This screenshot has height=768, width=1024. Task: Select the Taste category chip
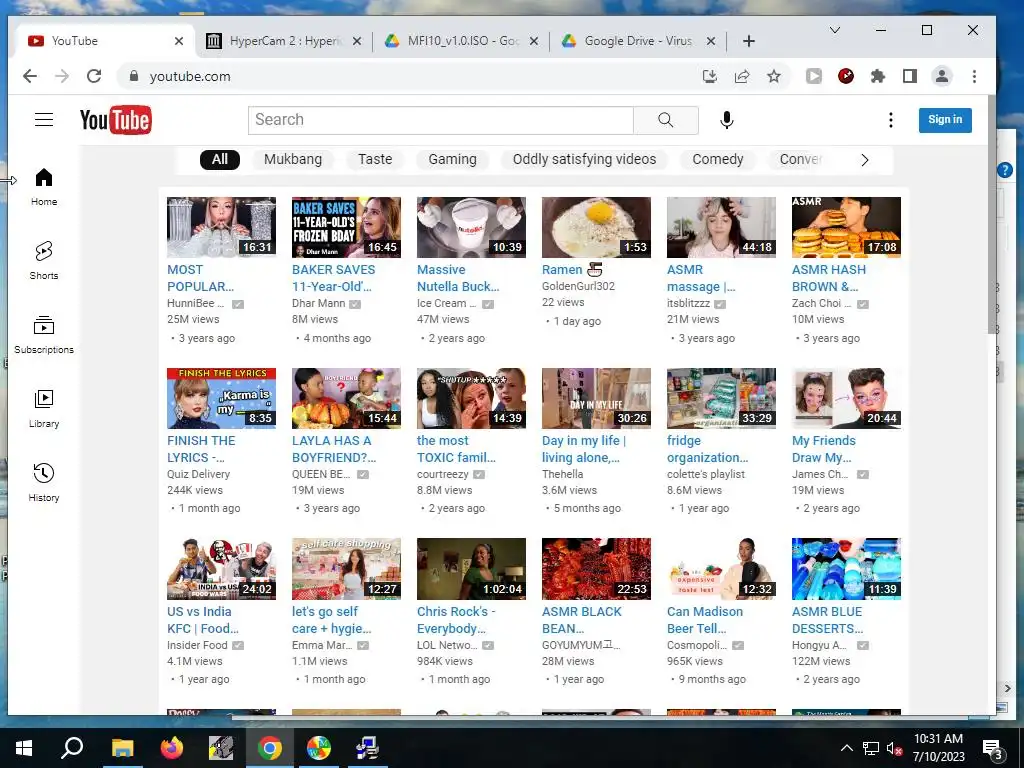(x=375, y=159)
